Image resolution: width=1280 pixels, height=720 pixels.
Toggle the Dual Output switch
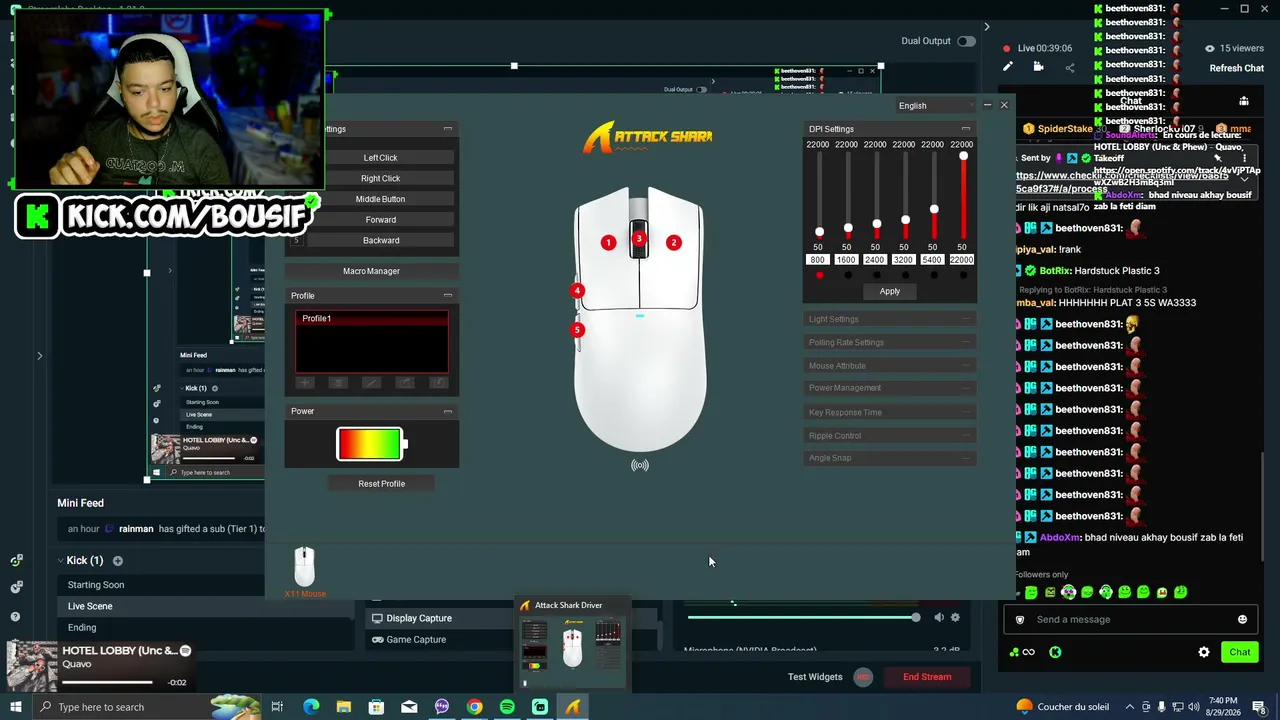click(x=966, y=41)
